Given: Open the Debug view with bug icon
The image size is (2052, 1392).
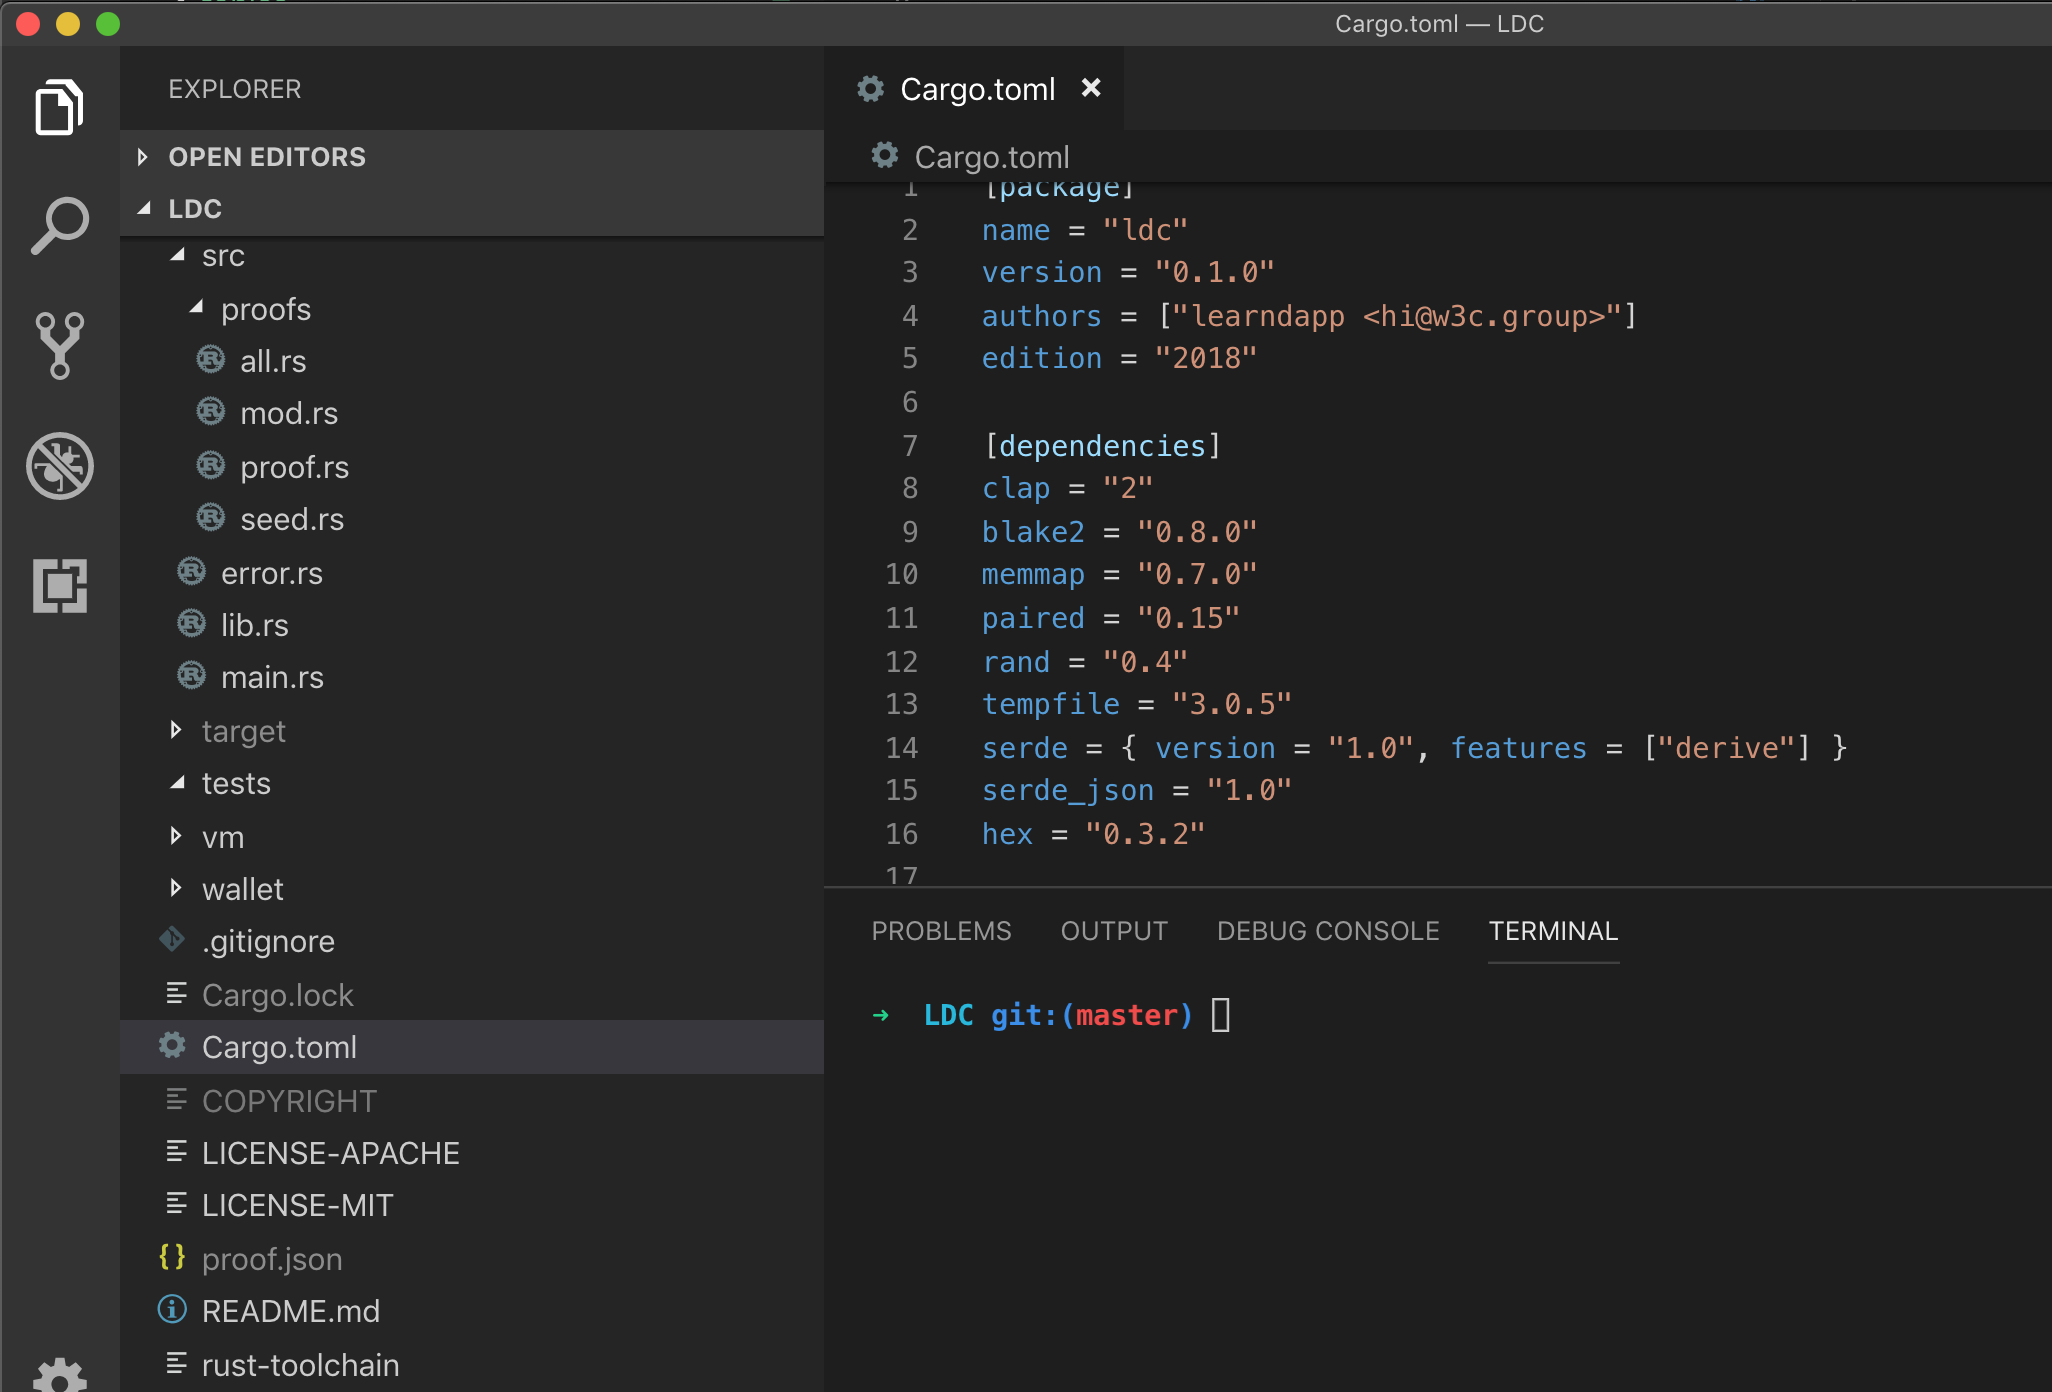Looking at the screenshot, I should [x=59, y=466].
